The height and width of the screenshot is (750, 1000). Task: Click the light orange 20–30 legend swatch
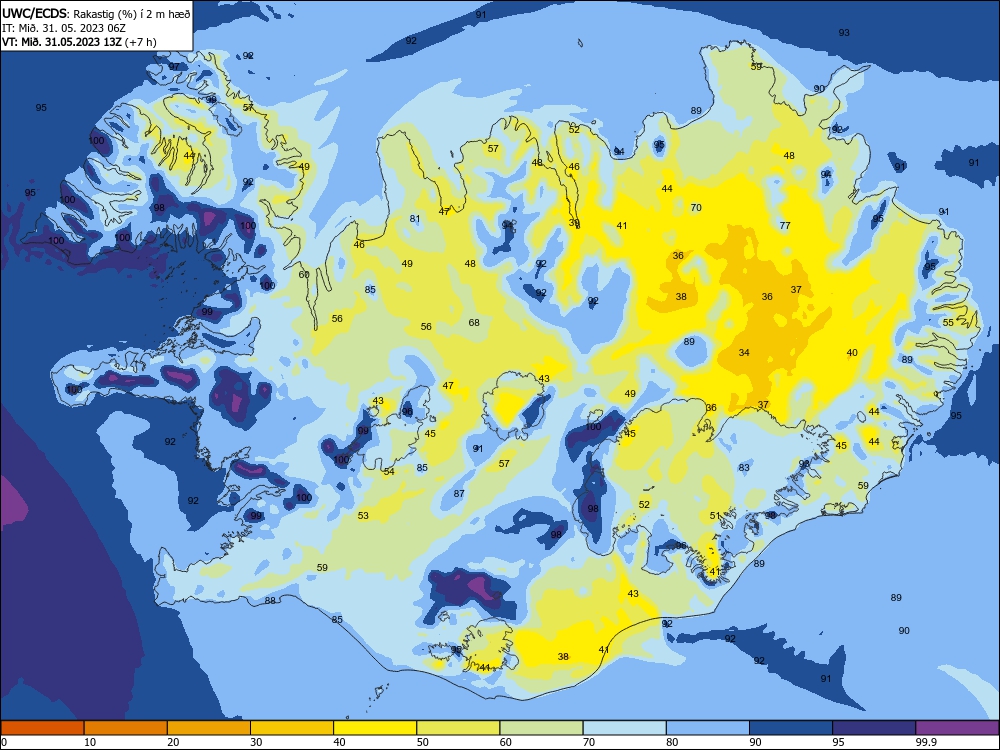tap(209, 728)
